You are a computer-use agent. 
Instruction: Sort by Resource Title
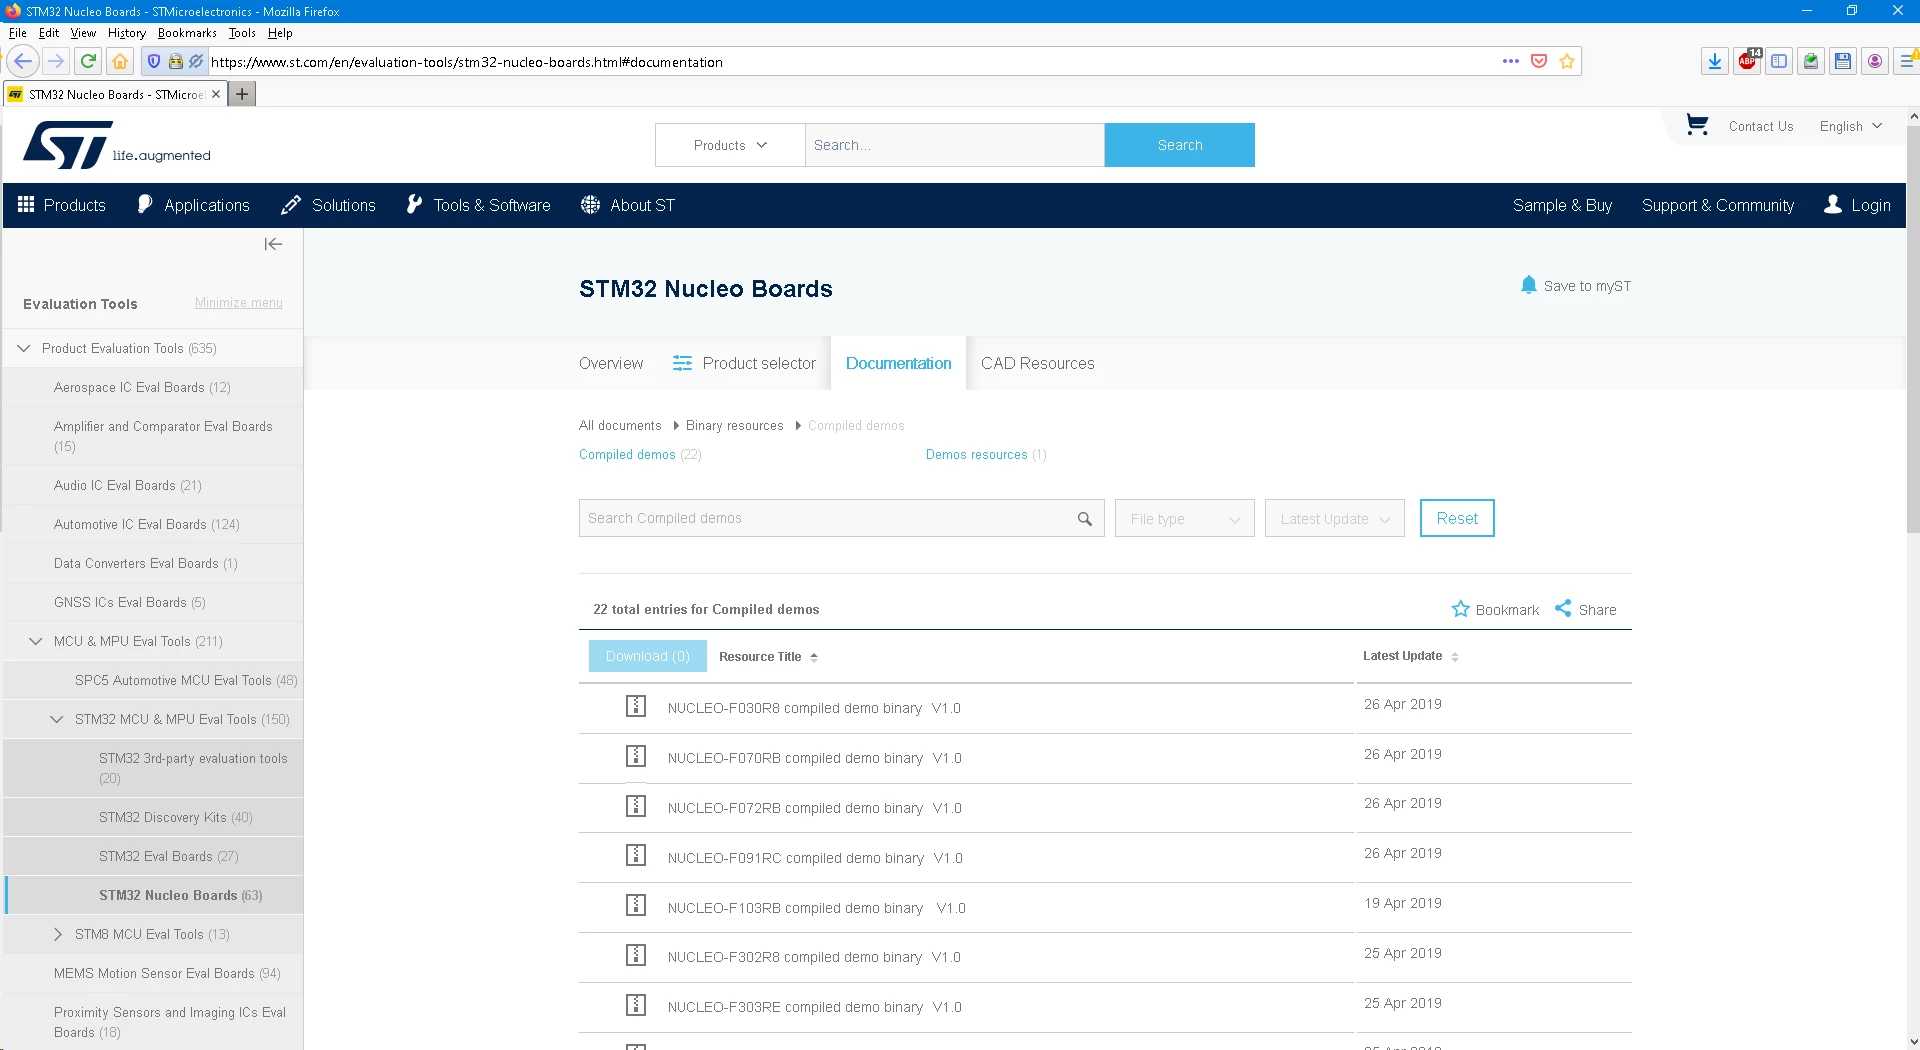[x=768, y=657]
